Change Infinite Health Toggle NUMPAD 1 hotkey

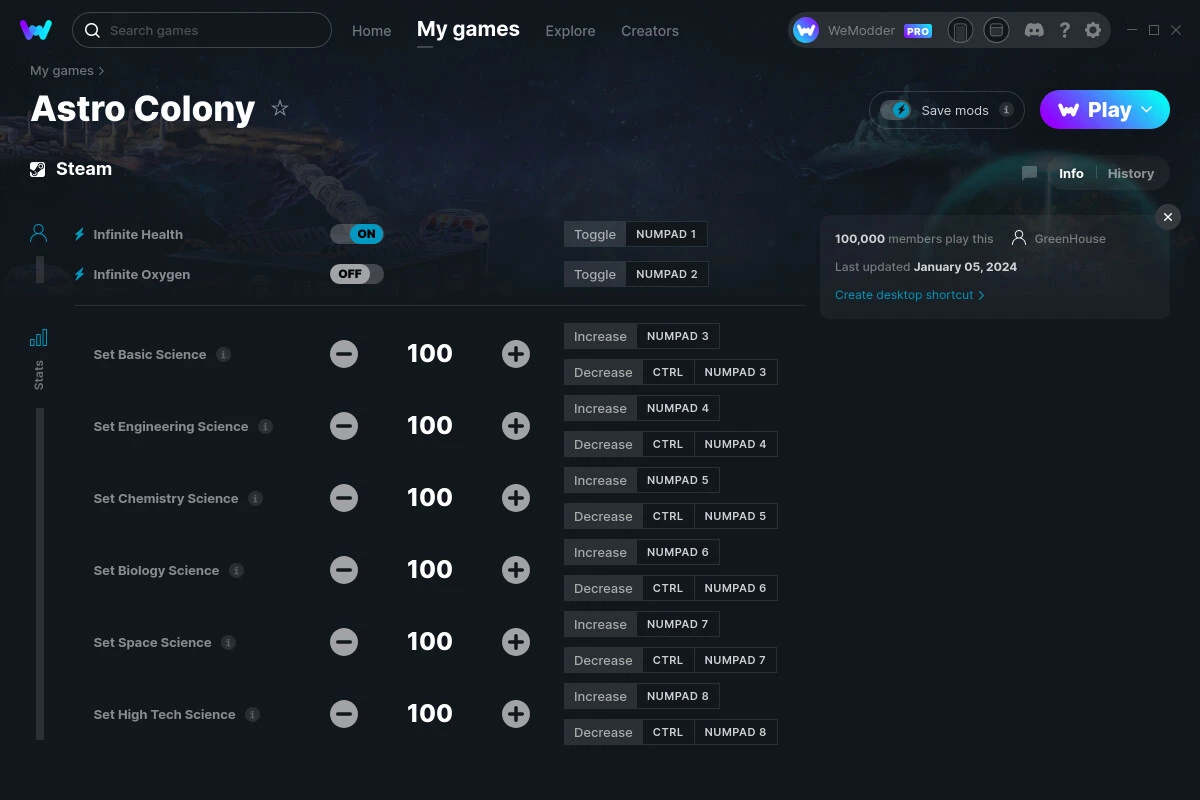[636, 234]
